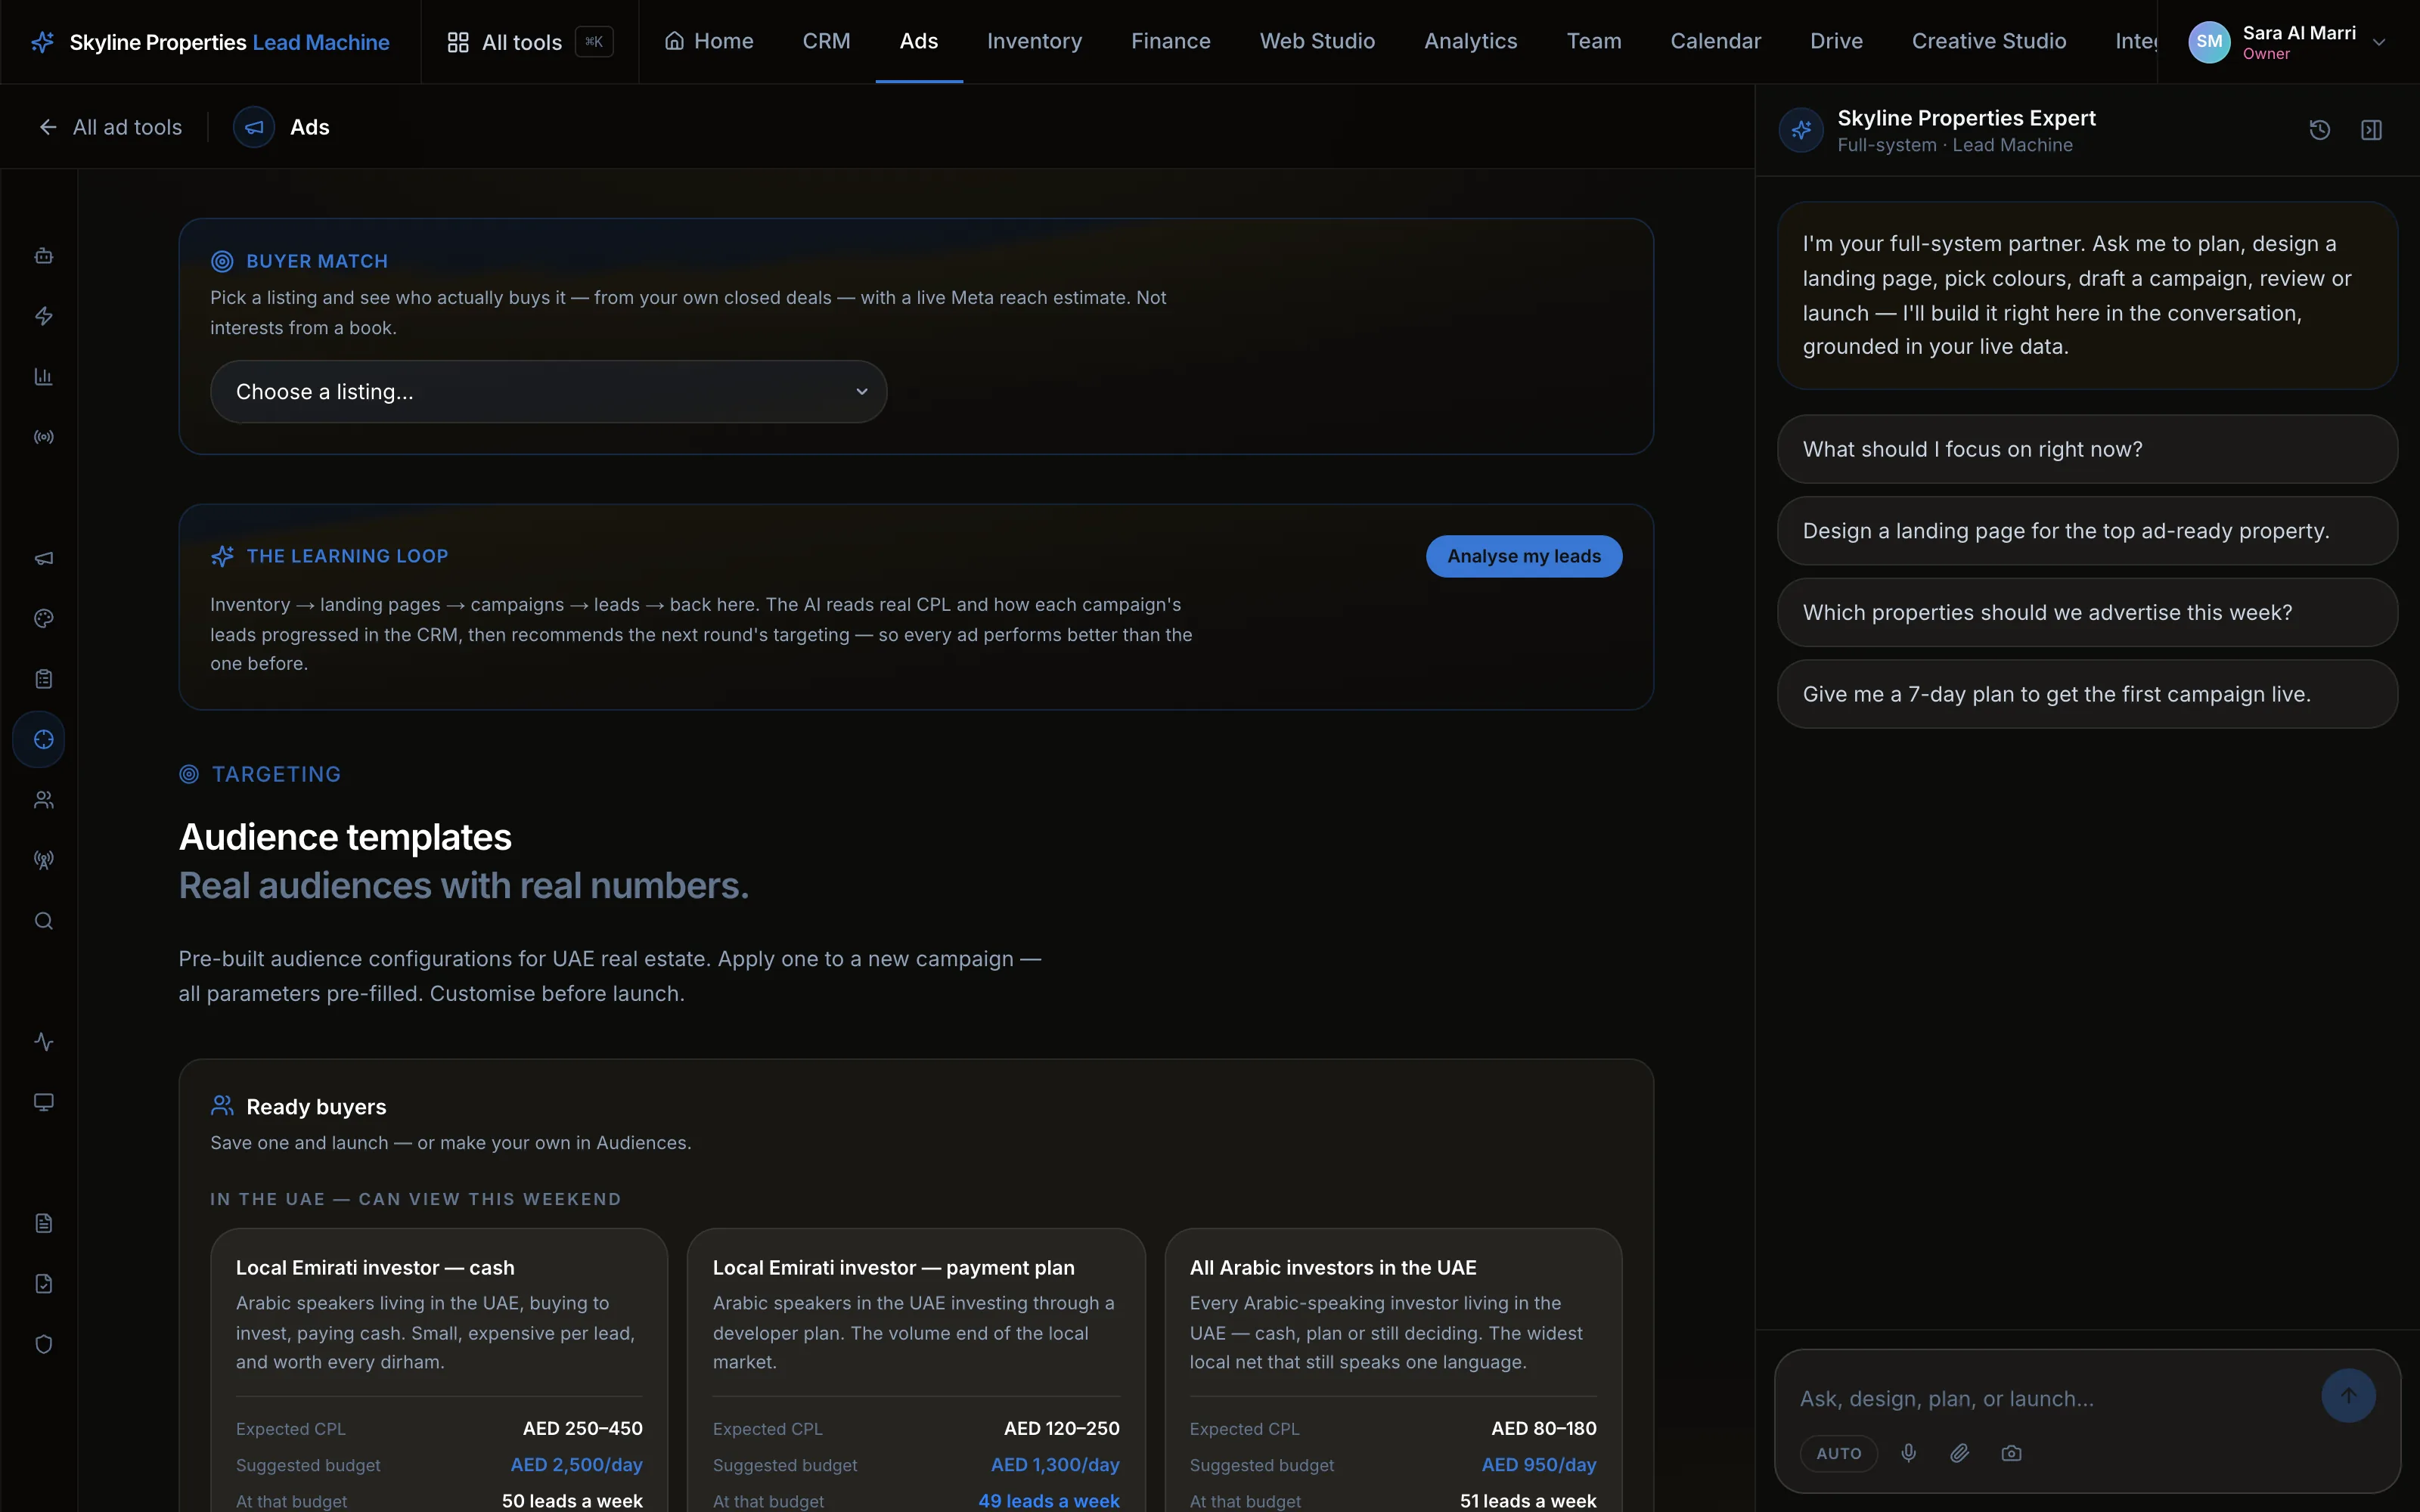Screen dimensions: 2420x1512
Task: Open the two-people users sidebar icon
Action: (43, 800)
